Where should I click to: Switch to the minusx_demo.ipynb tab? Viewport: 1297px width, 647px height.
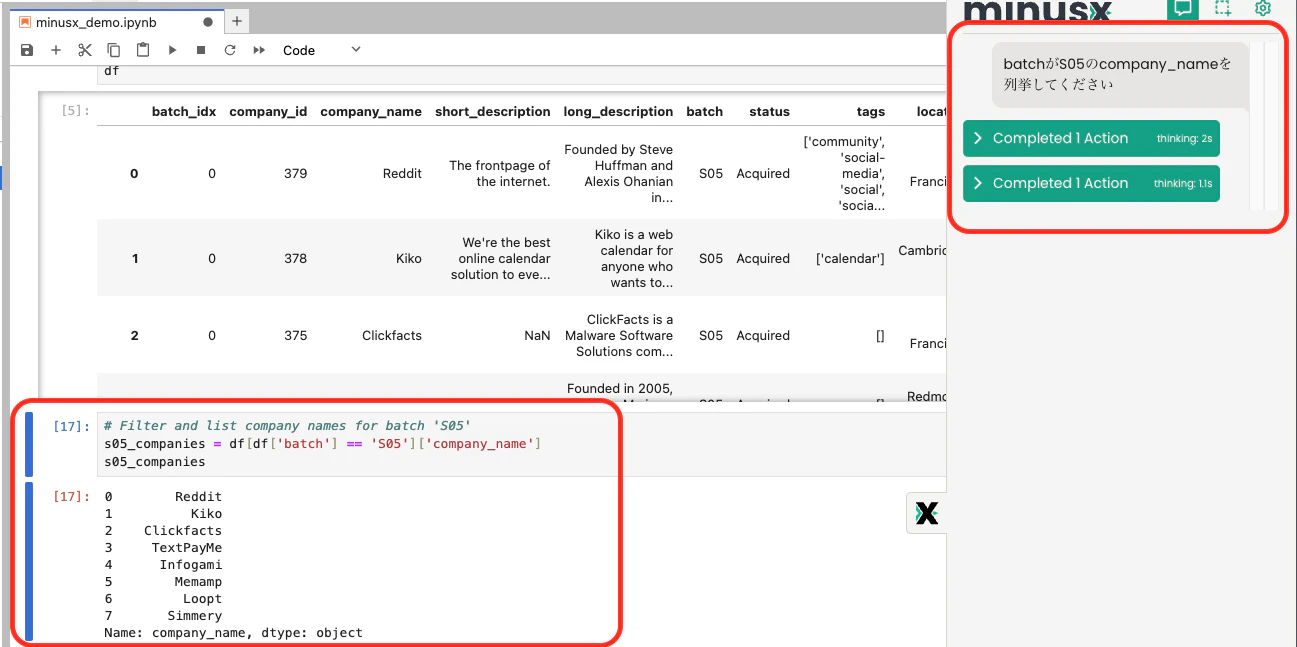point(95,22)
